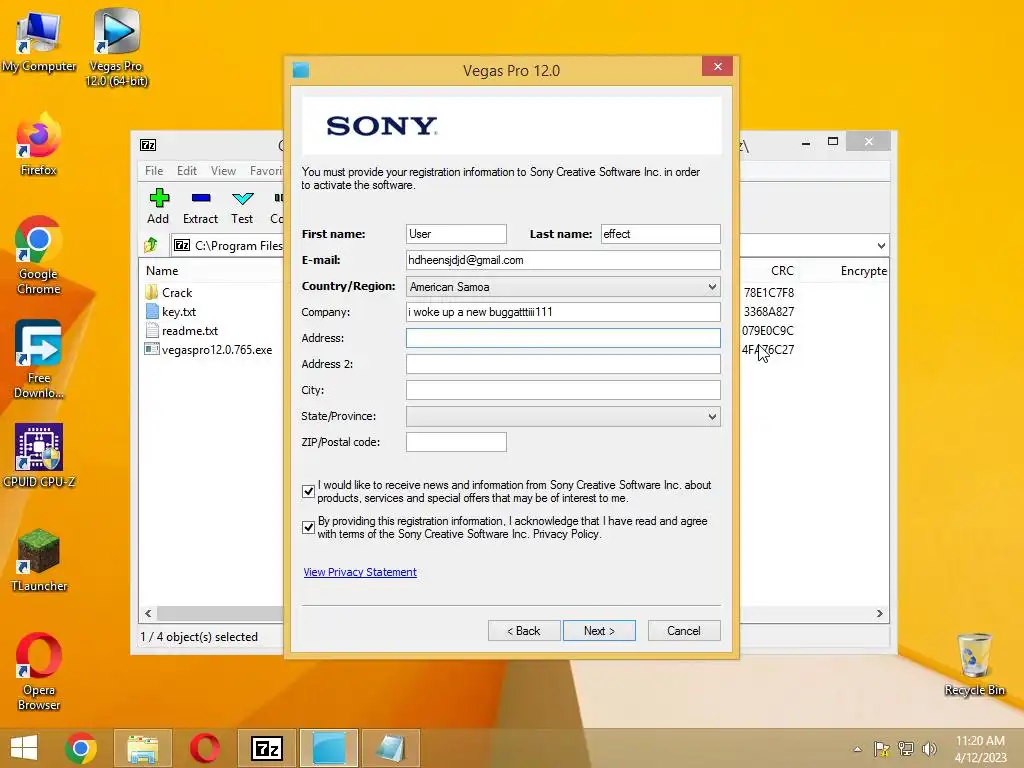Screen dimensions: 1024x768
Task: Click the City input field
Action: tap(563, 390)
